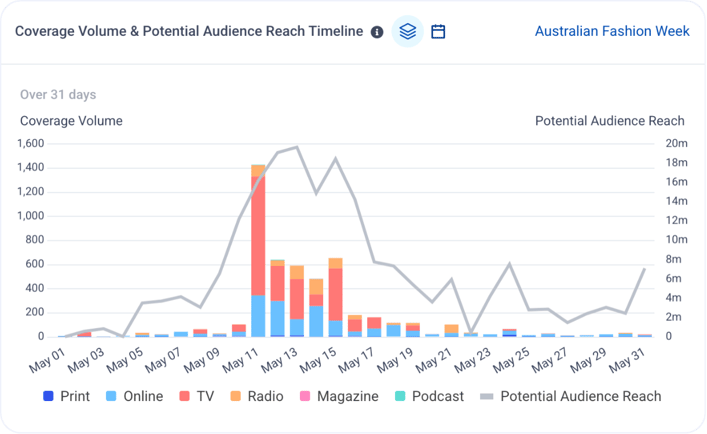707x434 pixels.
Task: Click the May 31 x-axis label
Action: click(627, 360)
